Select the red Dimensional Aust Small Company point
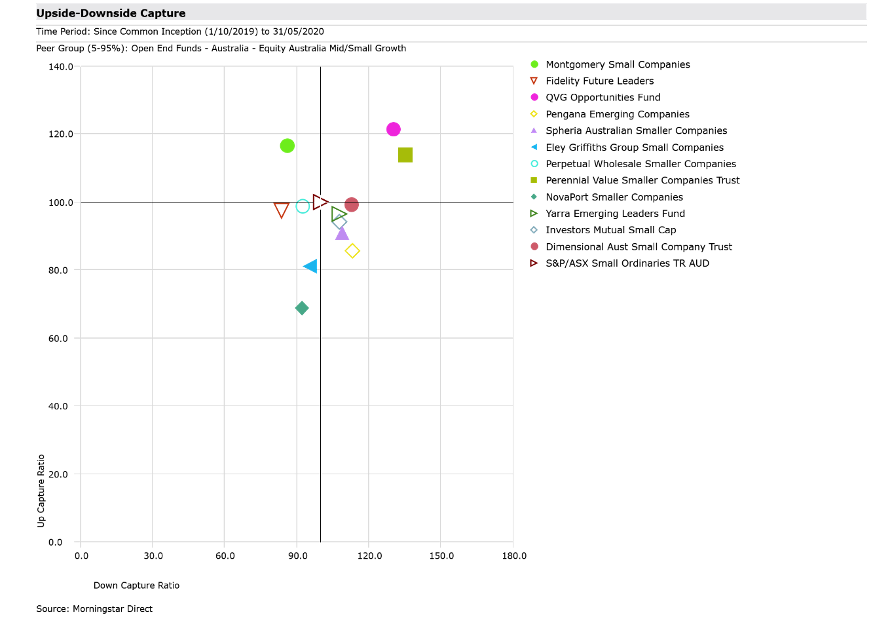Viewport: 872px width, 632px height. 351,205
